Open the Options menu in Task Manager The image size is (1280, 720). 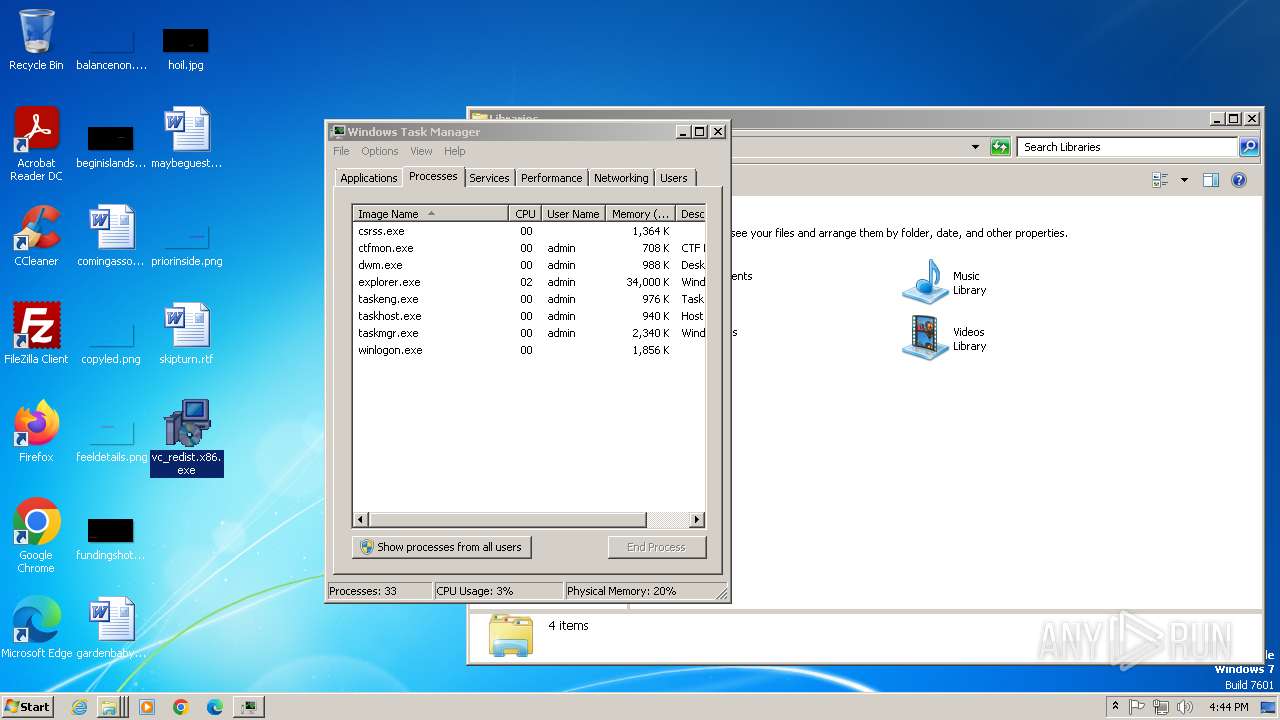coord(380,151)
